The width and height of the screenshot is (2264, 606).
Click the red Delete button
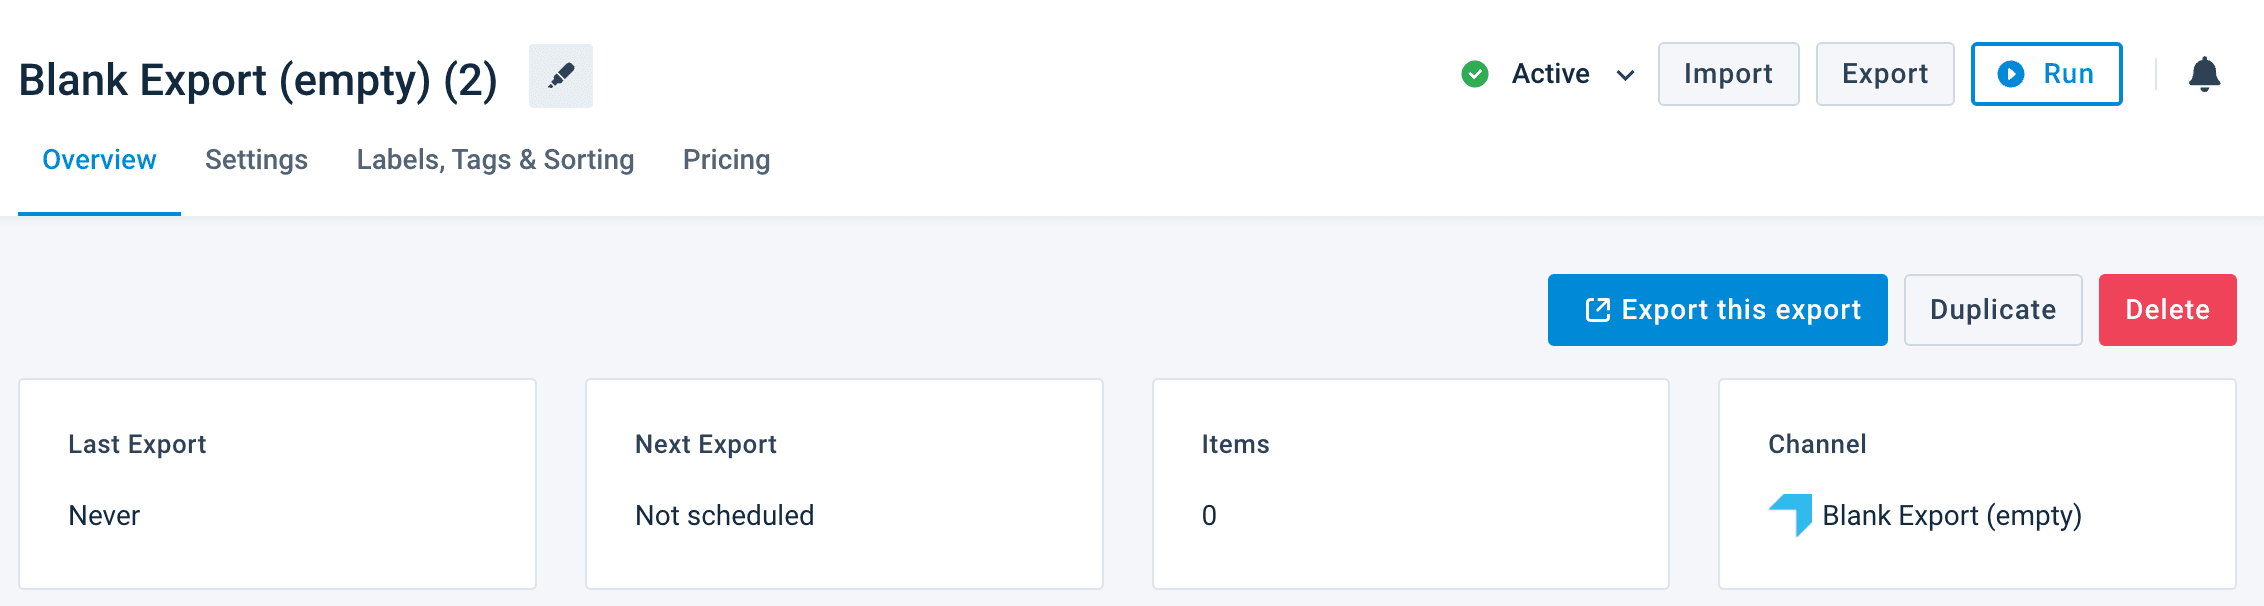(x=2167, y=310)
